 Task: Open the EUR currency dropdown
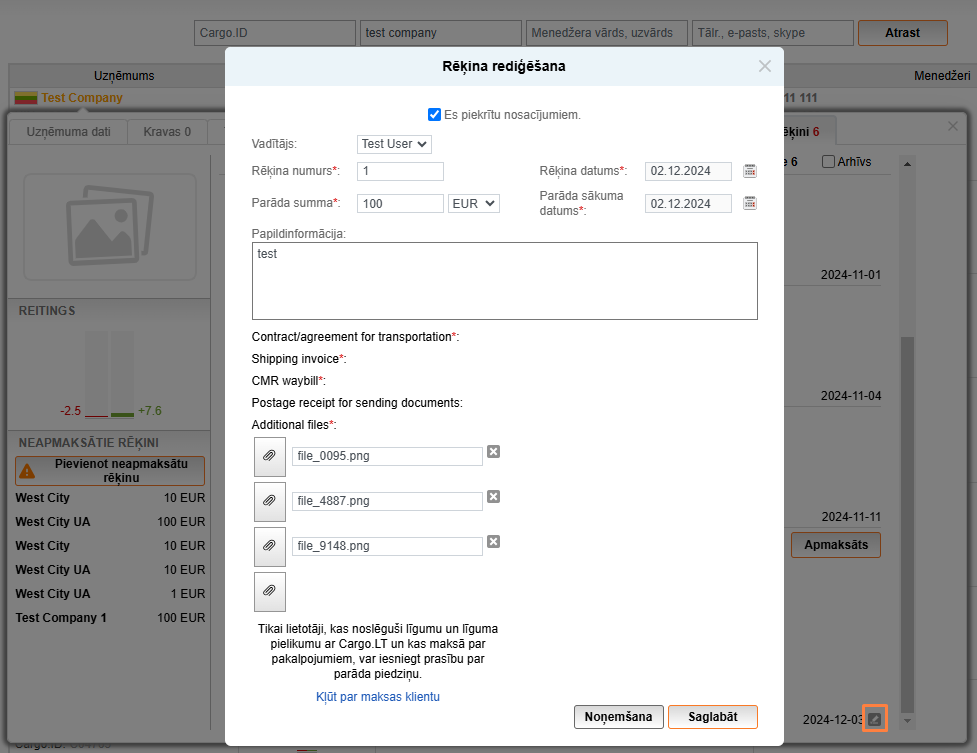click(x=474, y=203)
